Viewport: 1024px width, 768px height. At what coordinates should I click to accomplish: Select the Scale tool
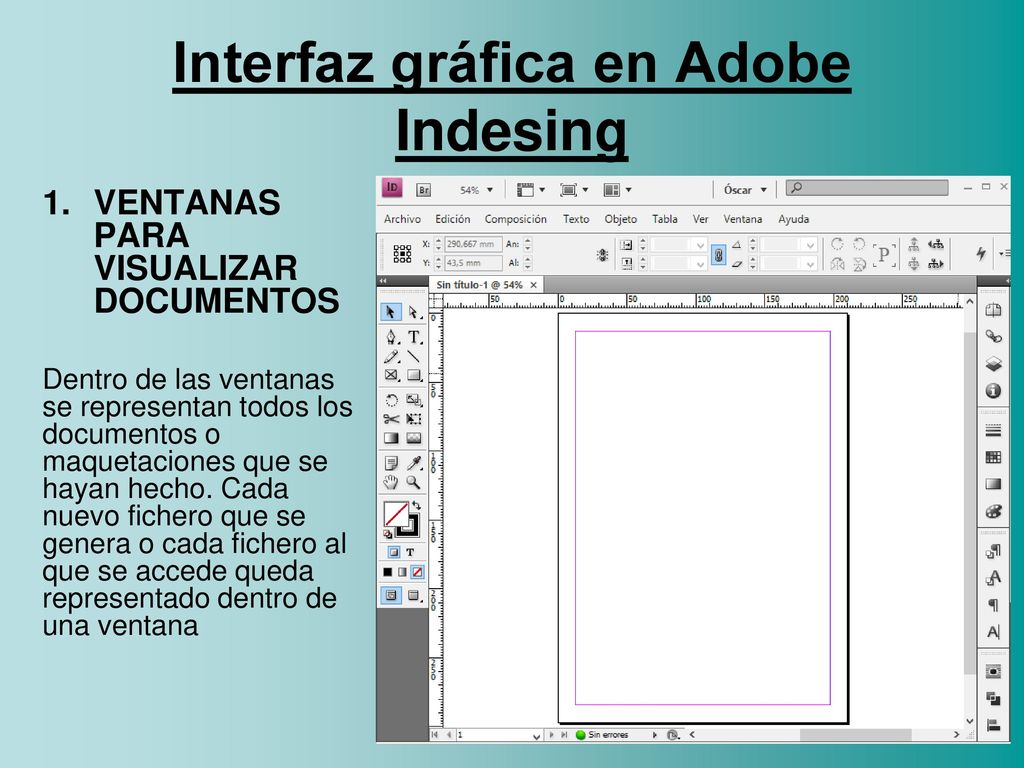[414, 400]
